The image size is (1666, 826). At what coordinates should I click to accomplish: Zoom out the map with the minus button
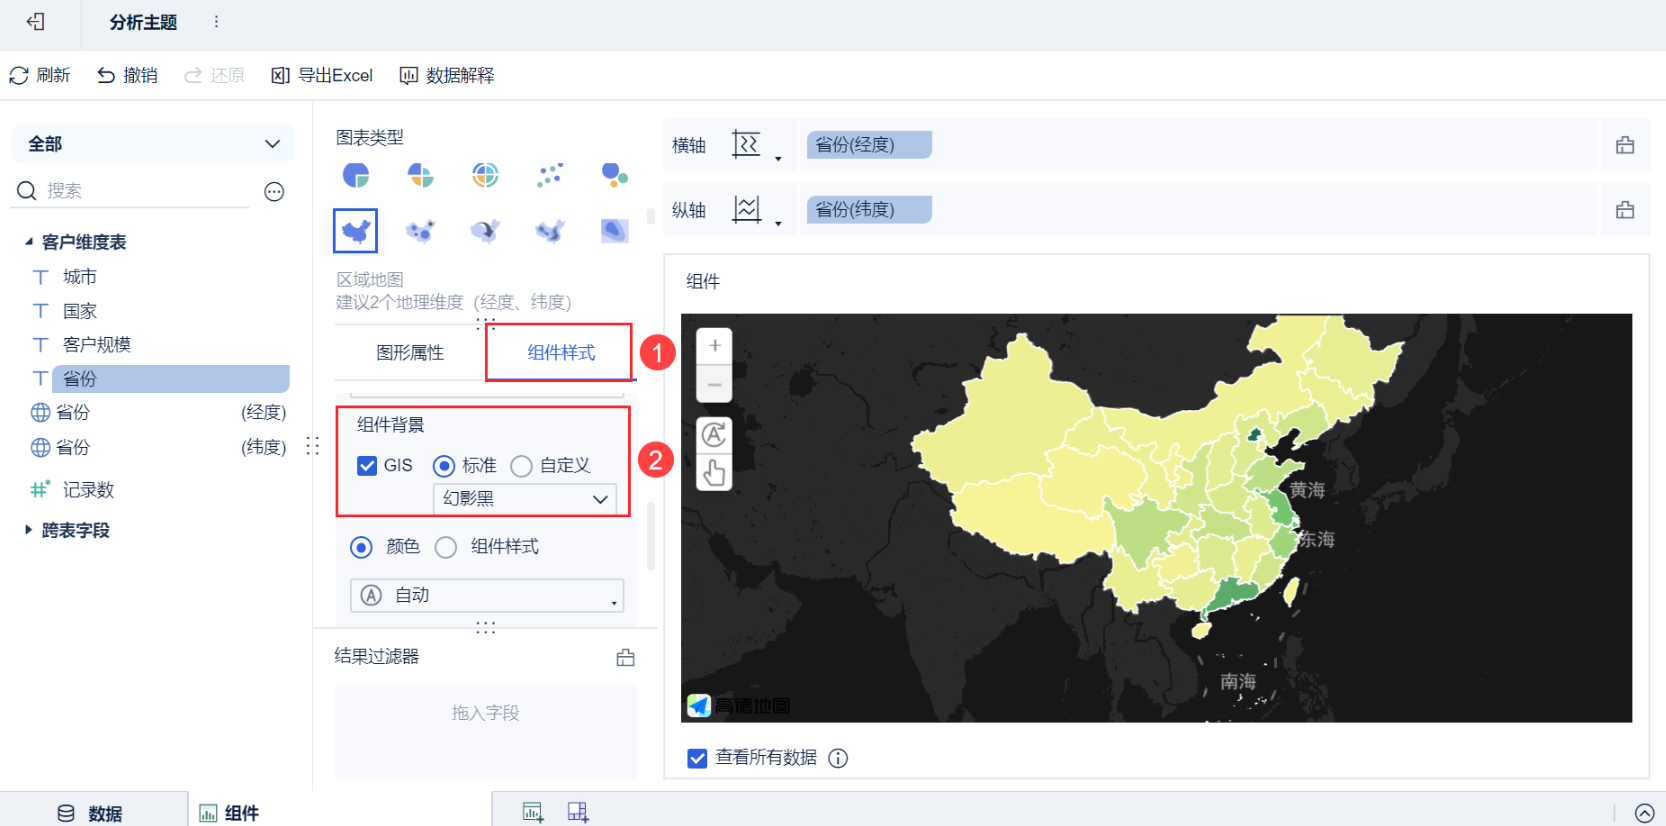coord(714,384)
